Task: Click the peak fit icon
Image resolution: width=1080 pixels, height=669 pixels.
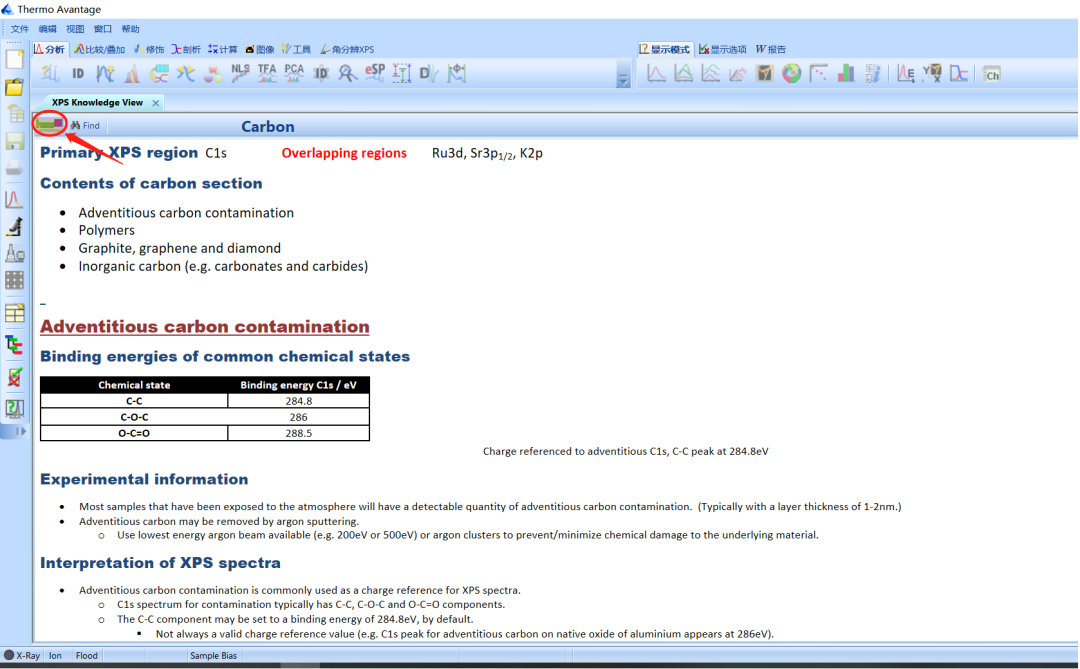Action: [132, 73]
